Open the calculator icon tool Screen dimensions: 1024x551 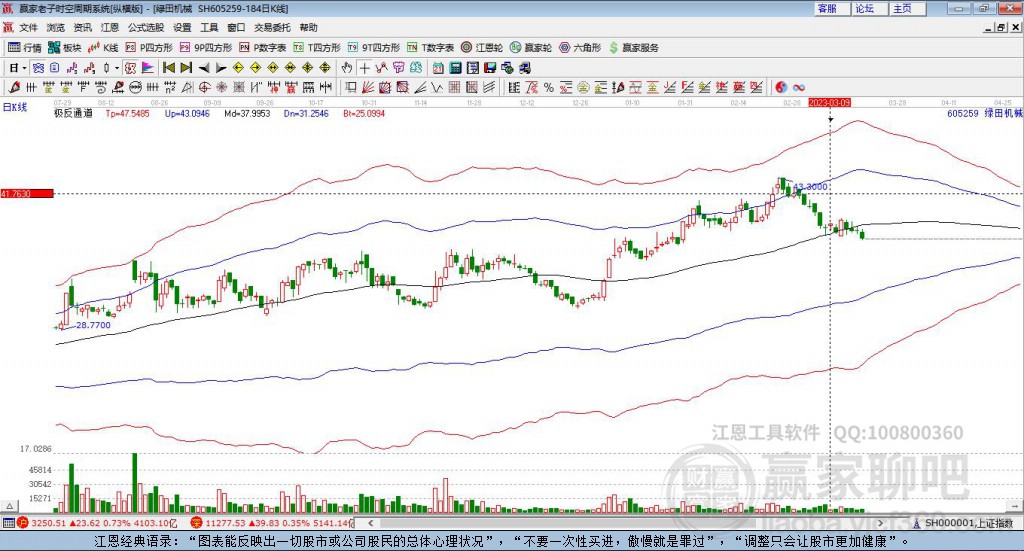click(x=455, y=68)
